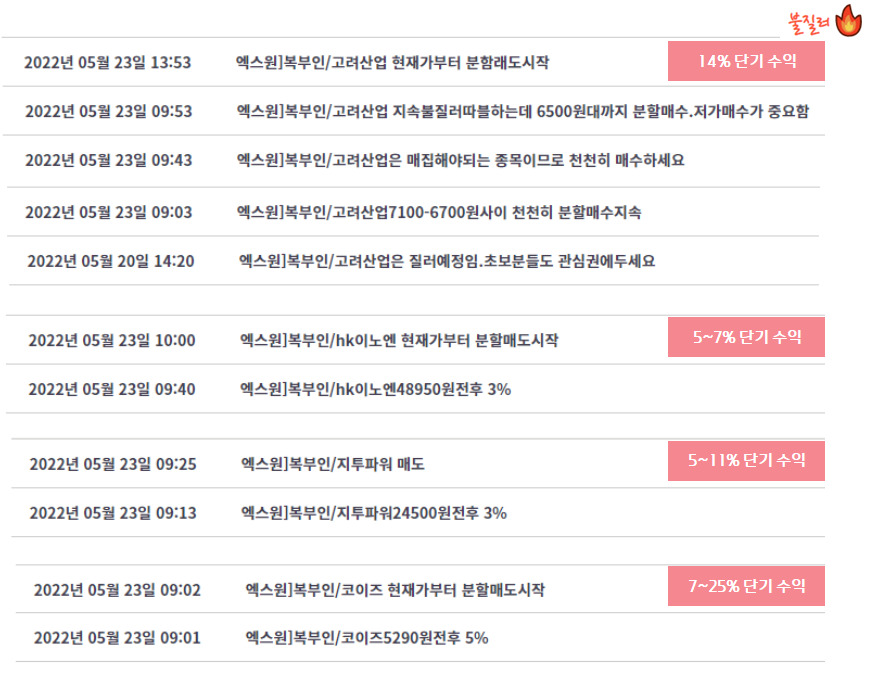This screenshot has height=673, width=870.
Task: Click the 7~25% 단기 수익 badge
Action: [746, 586]
